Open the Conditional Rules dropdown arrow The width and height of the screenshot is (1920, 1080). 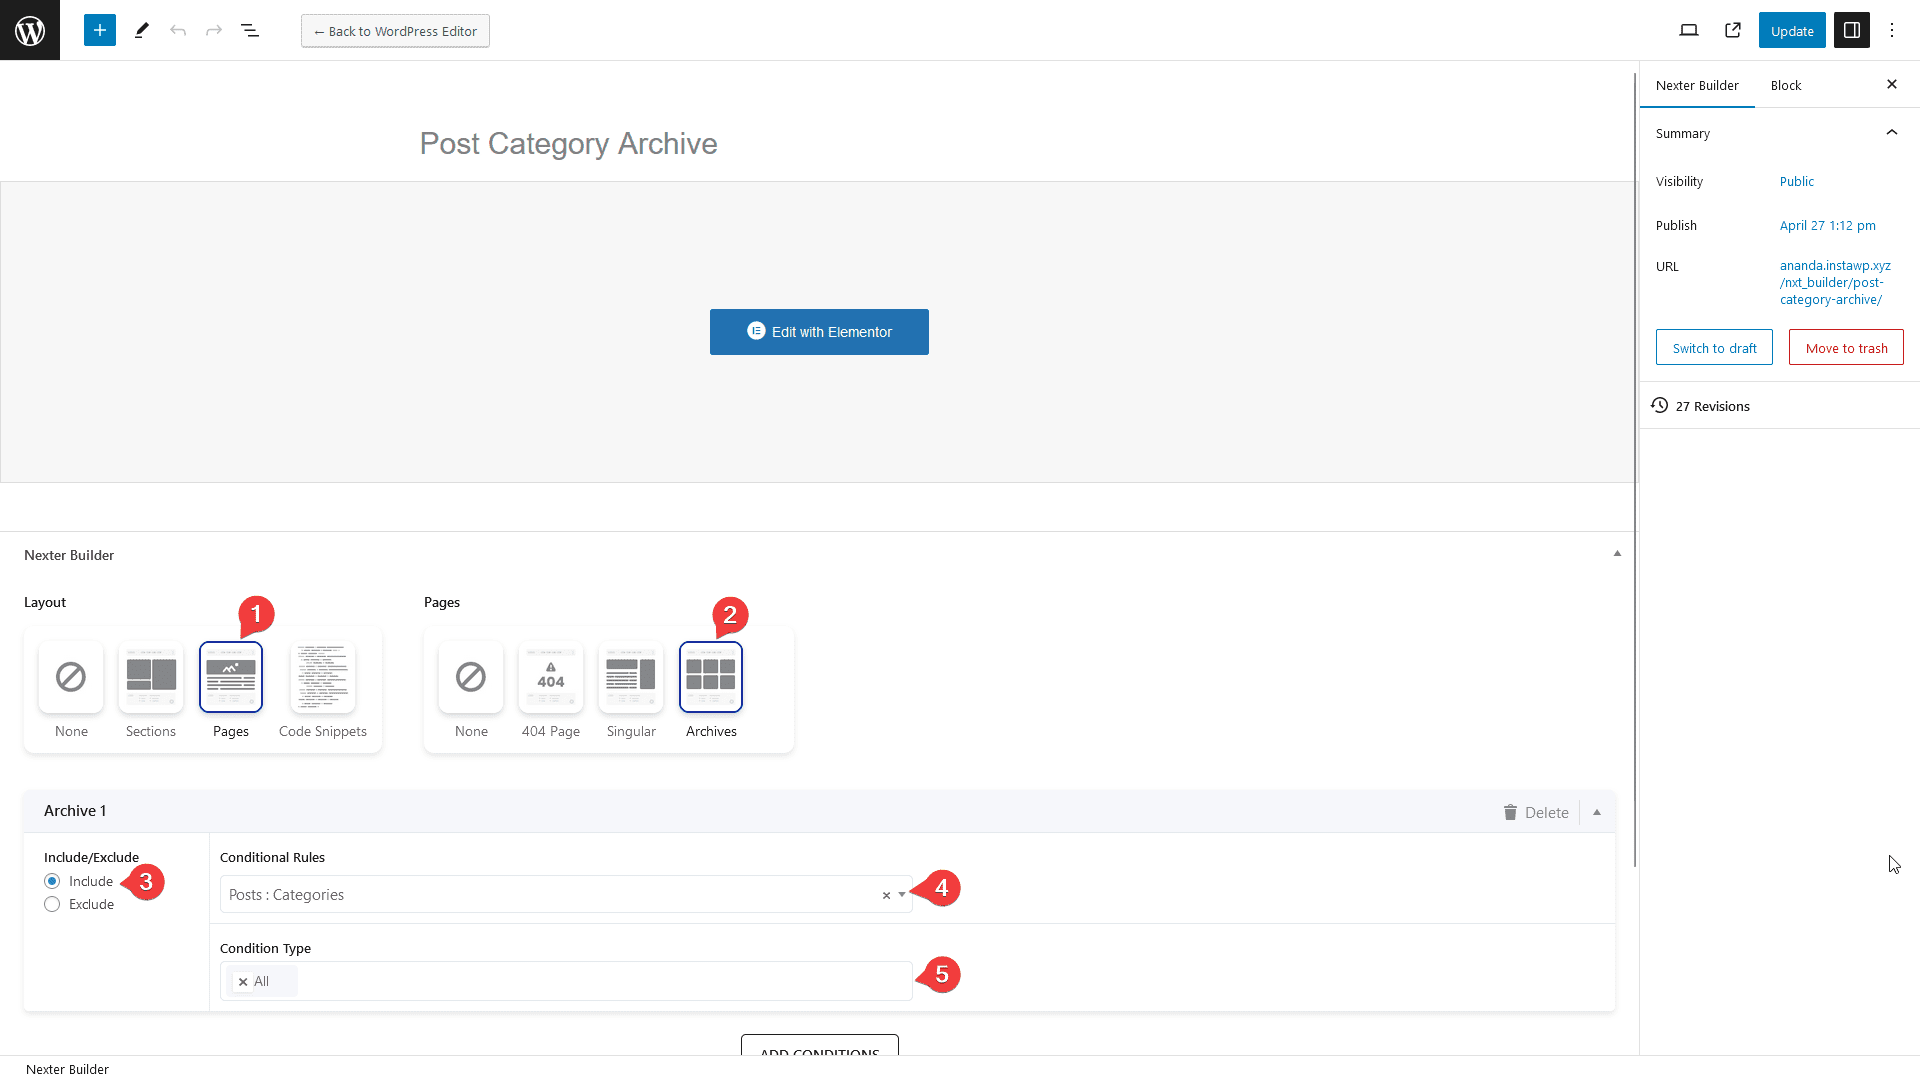(x=902, y=895)
